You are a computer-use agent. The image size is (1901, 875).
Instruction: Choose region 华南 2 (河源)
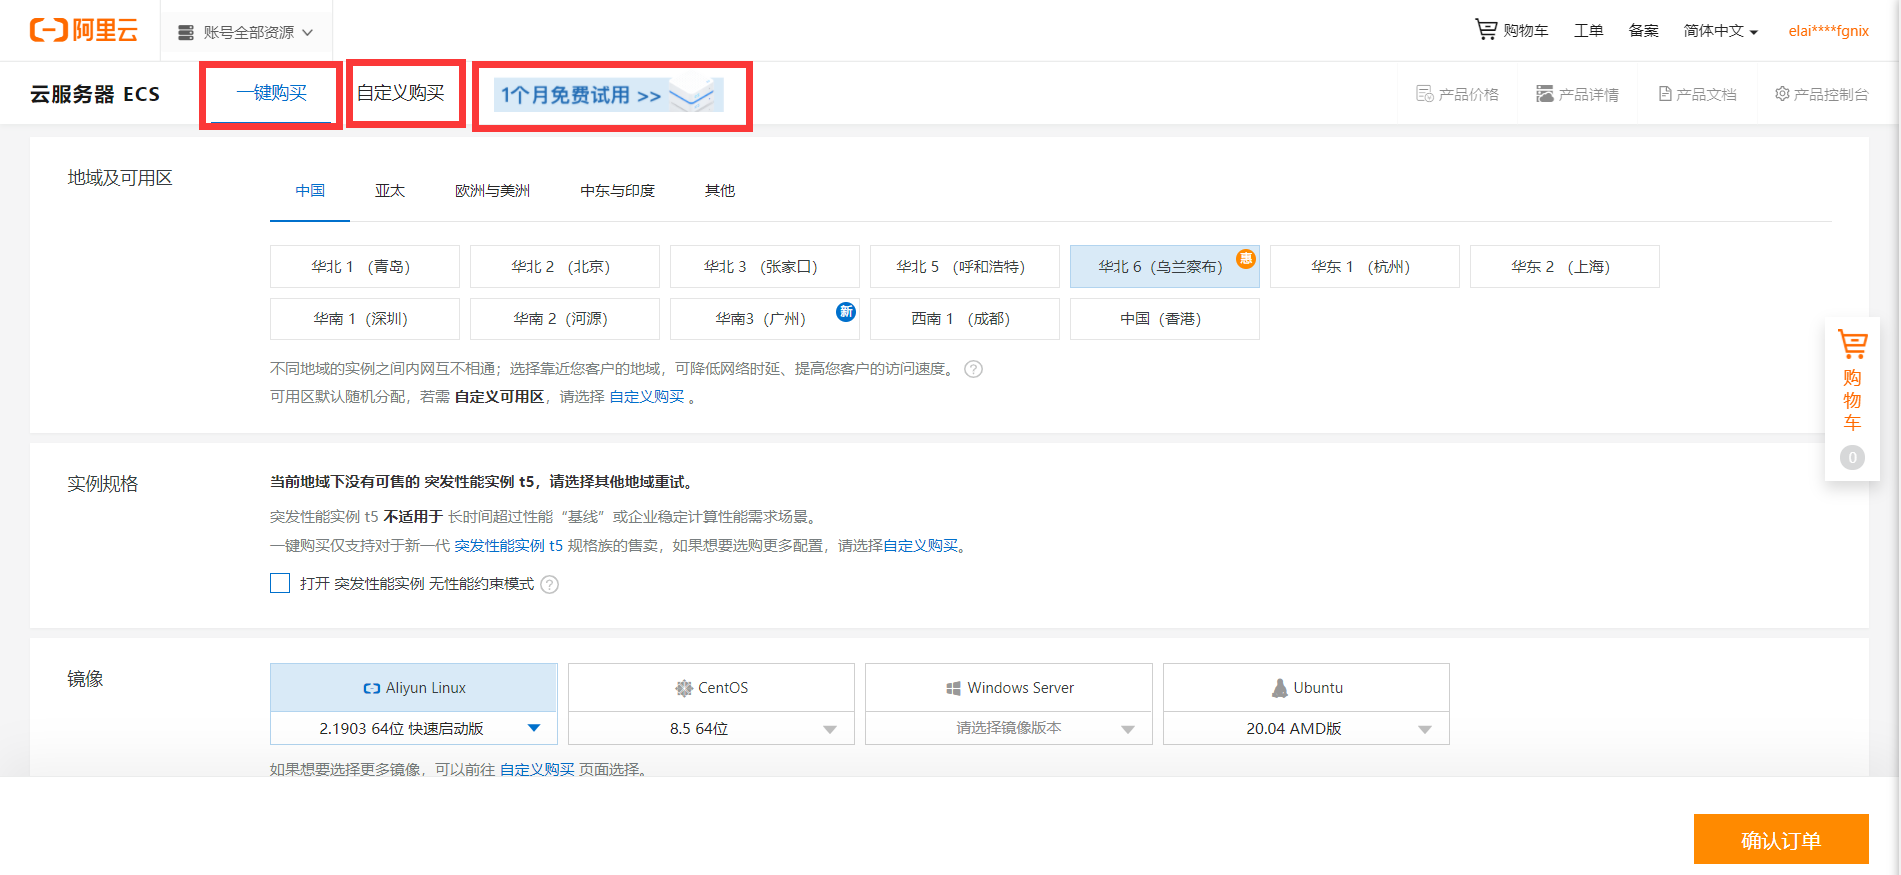[565, 318]
